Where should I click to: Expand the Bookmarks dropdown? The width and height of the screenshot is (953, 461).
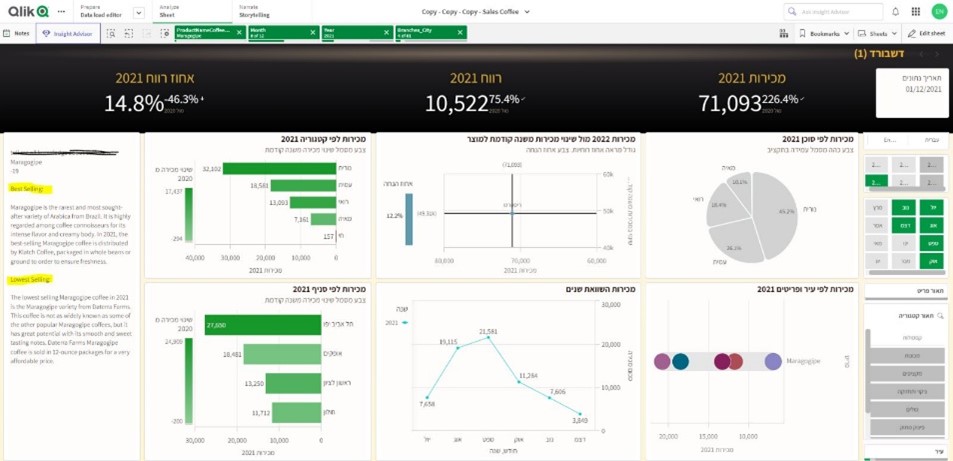[823, 33]
